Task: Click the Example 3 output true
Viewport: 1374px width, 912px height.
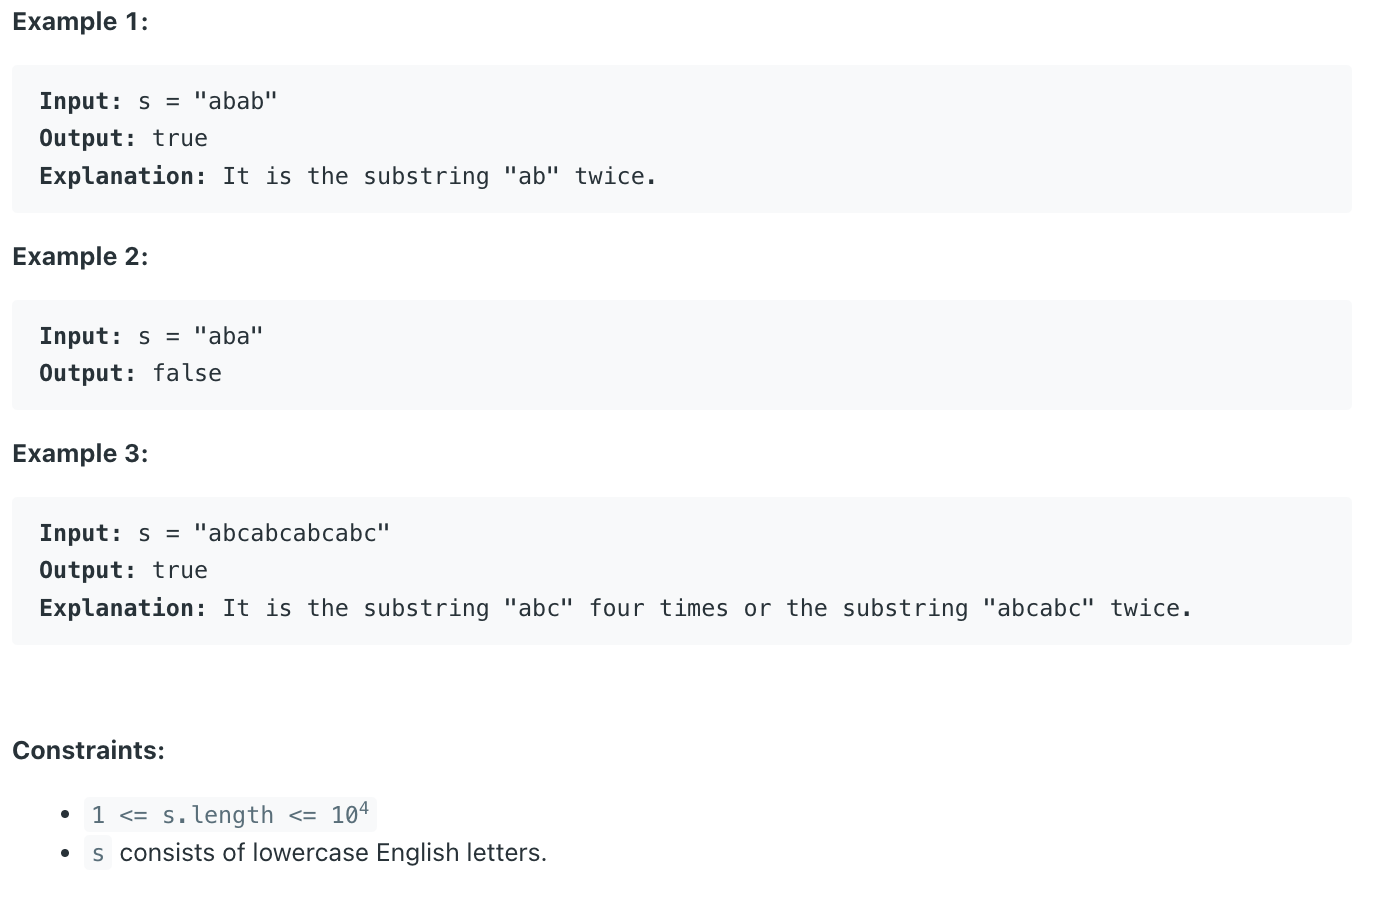Action: coord(180,570)
